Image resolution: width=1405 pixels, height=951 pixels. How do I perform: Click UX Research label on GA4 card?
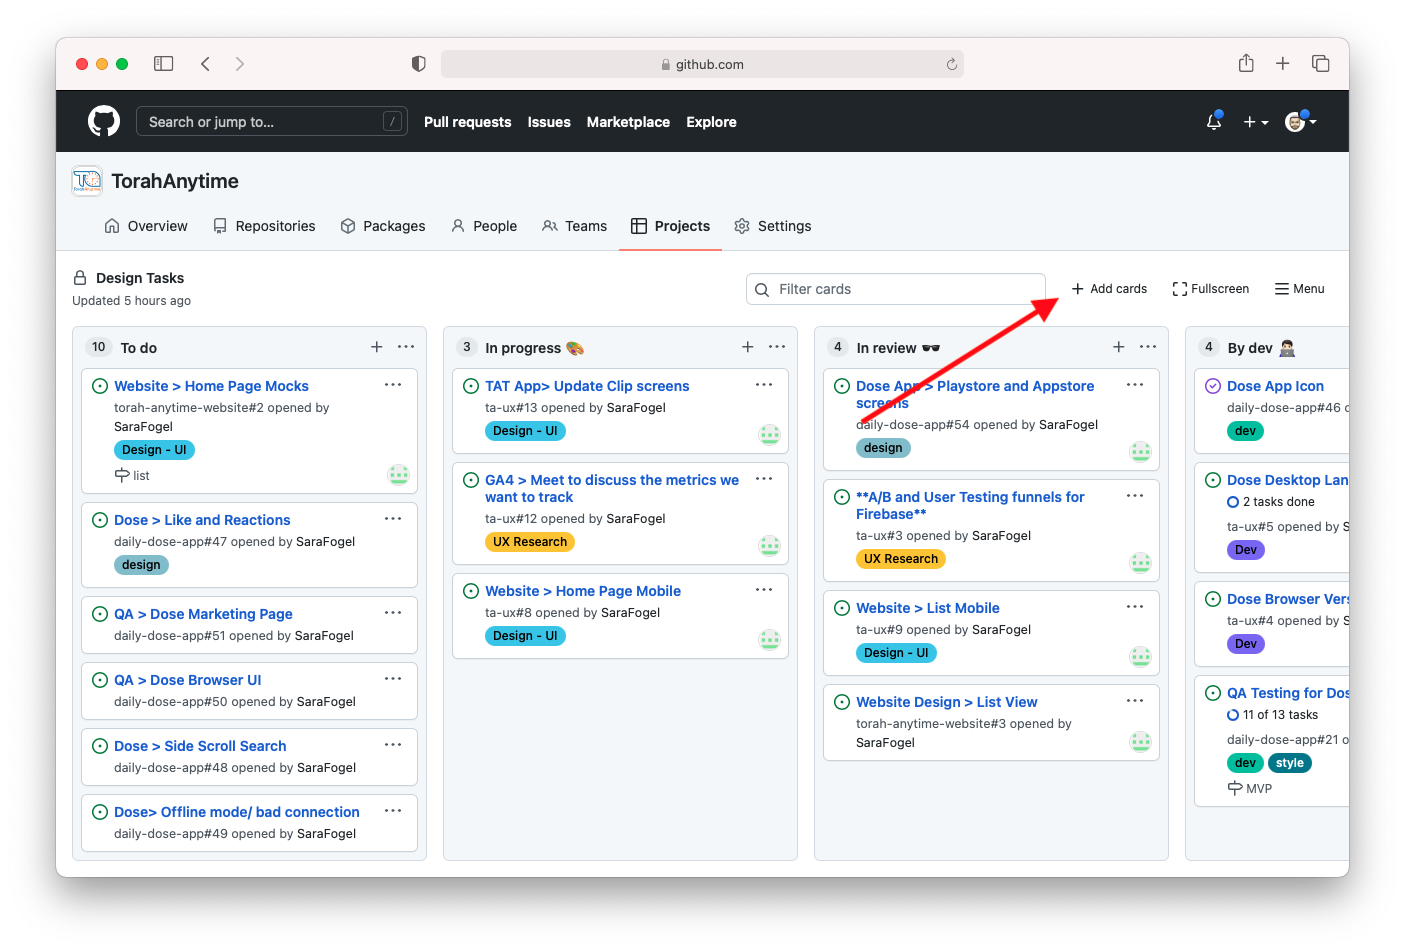530,542
